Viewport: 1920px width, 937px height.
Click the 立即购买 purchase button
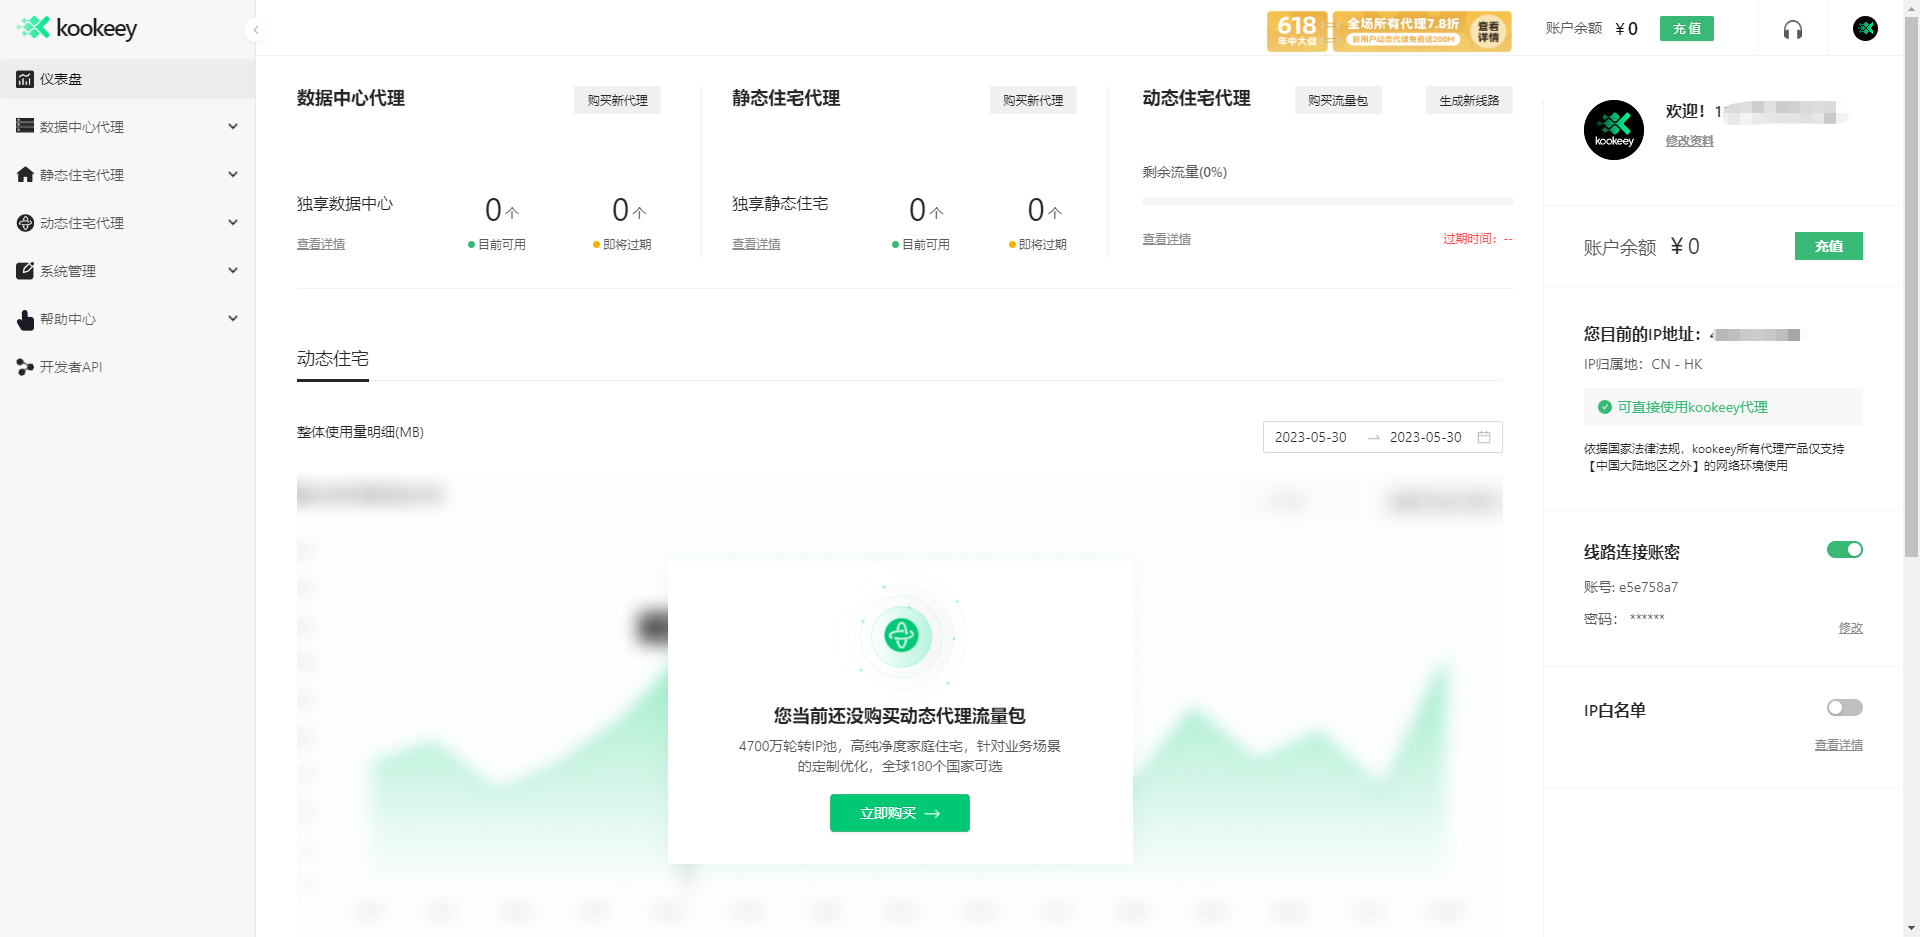(x=899, y=813)
